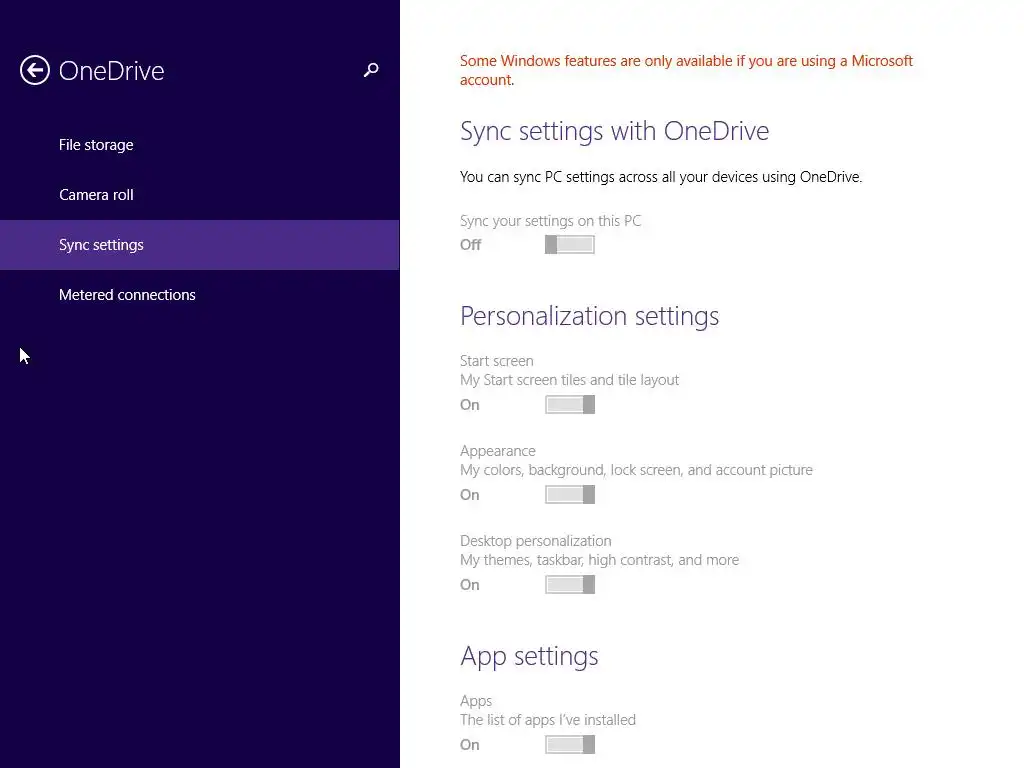Disable Desktop personalization sync toggle
This screenshot has width=1024, height=768.
570,585
